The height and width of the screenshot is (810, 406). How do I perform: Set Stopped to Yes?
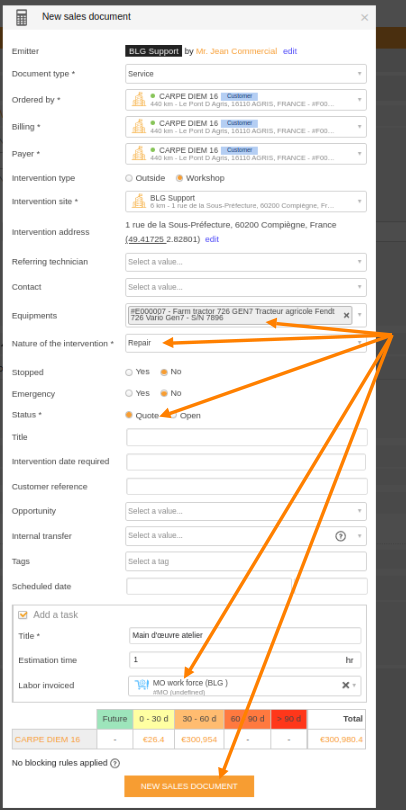pos(129,372)
